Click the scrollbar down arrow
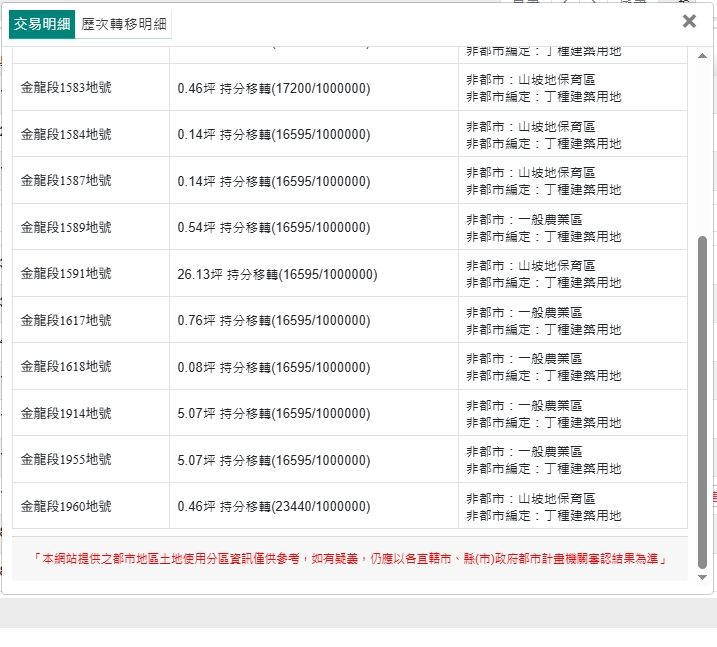This screenshot has width=717, height=647. (702, 577)
